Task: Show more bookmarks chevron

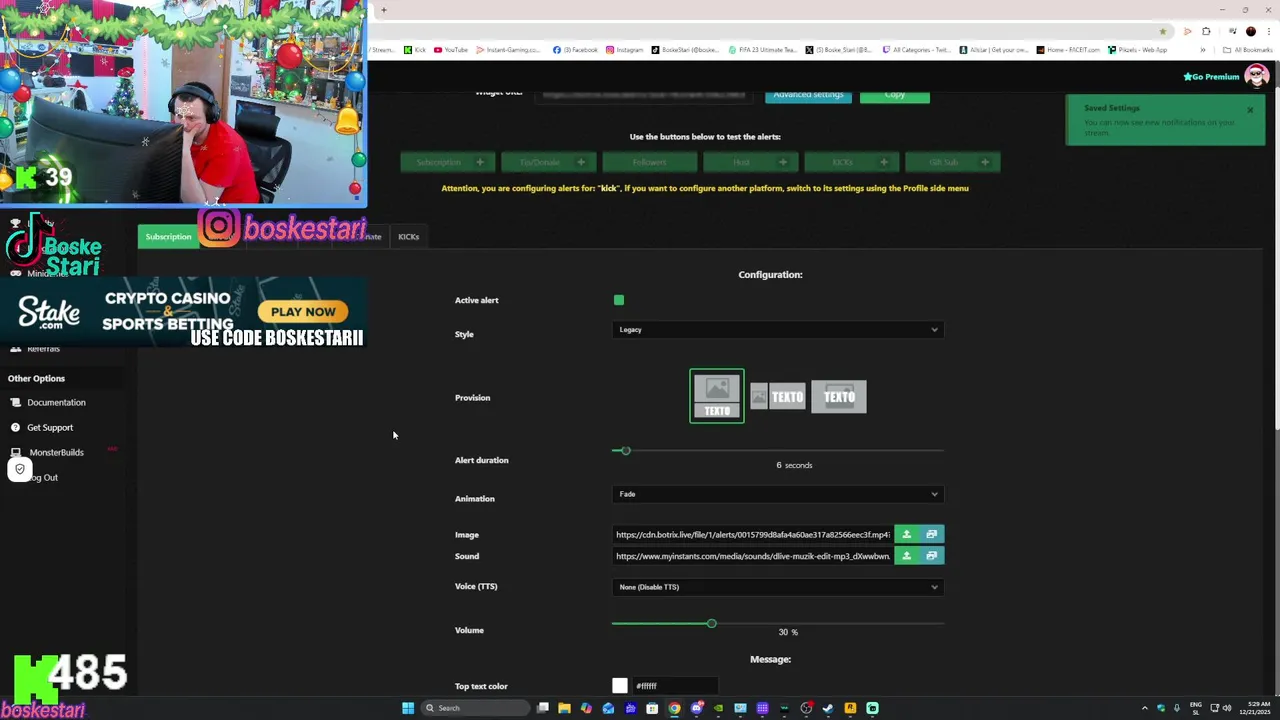Action: tap(1201, 49)
